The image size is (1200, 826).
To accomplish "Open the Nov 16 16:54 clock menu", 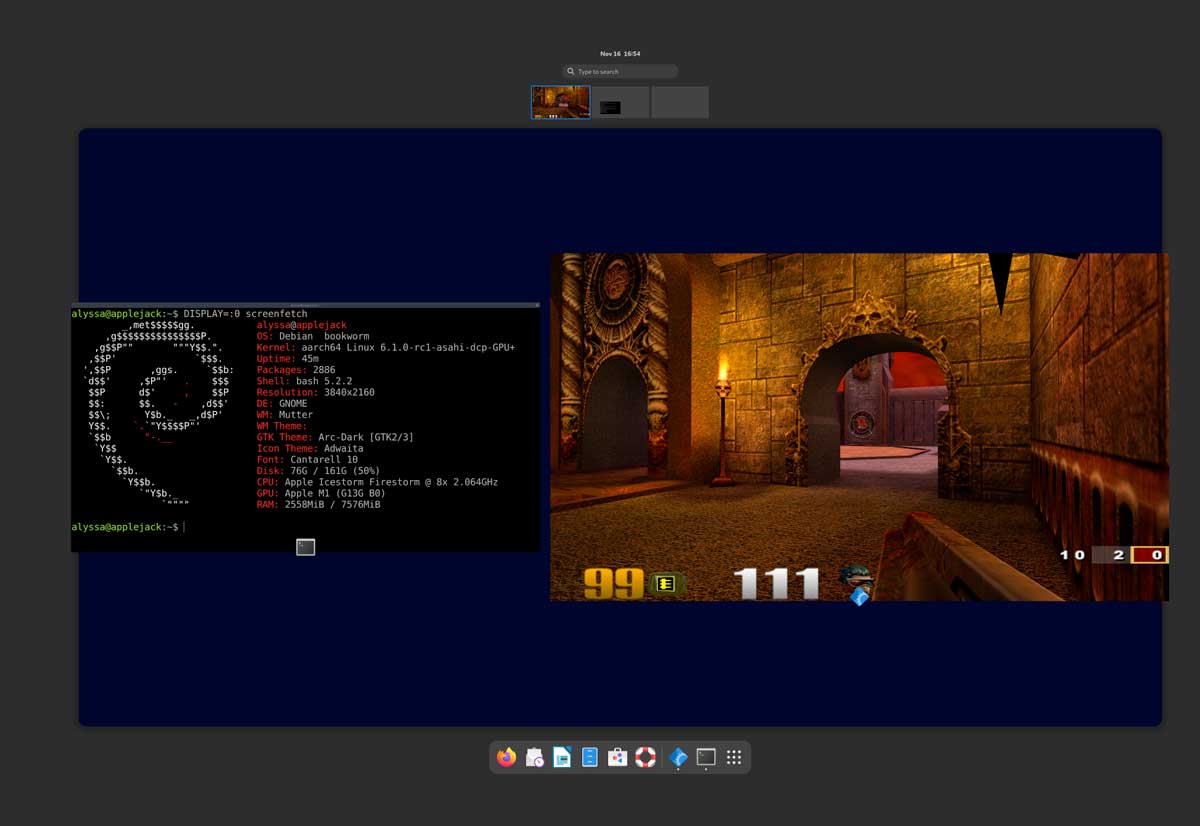I will [620, 53].
